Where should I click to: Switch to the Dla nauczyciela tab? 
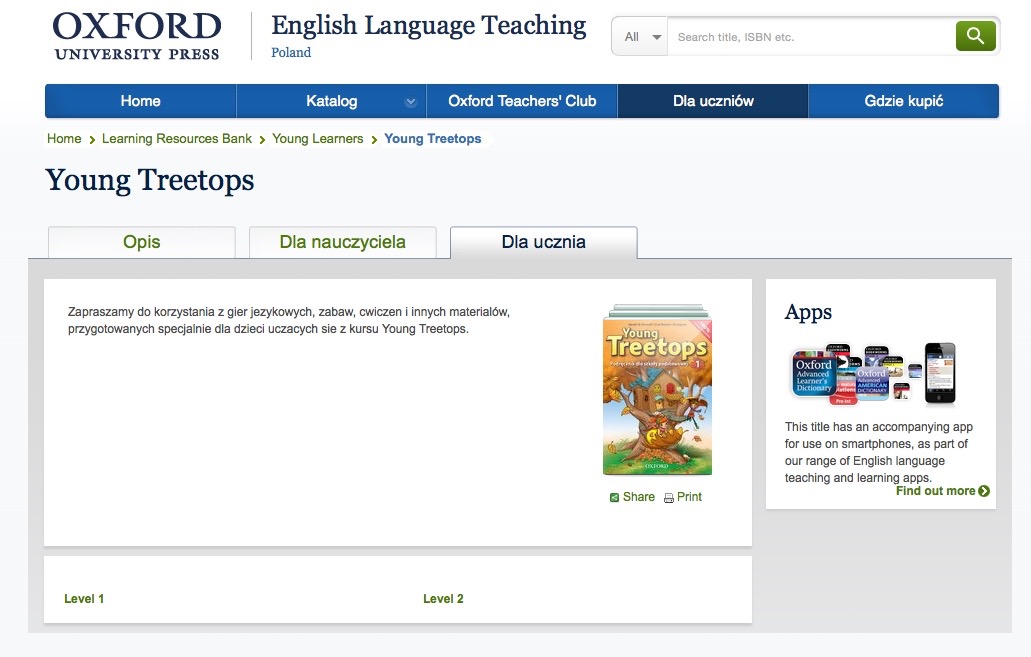pos(342,242)
